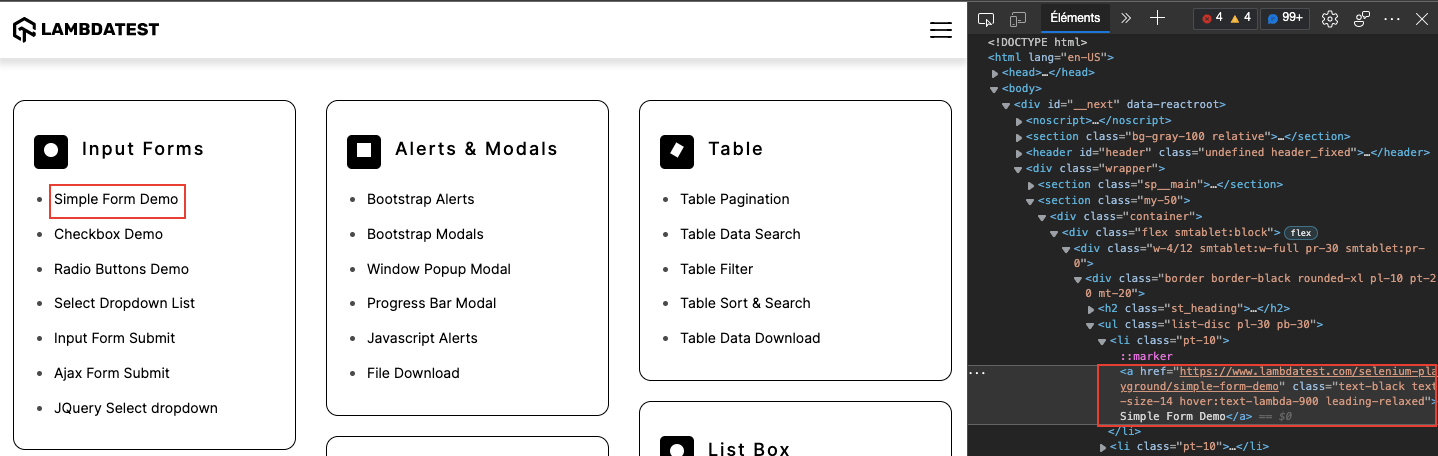Toggle the flex badge in DOM tree
Screen dimensions: 1438x456
[1300, 233]
